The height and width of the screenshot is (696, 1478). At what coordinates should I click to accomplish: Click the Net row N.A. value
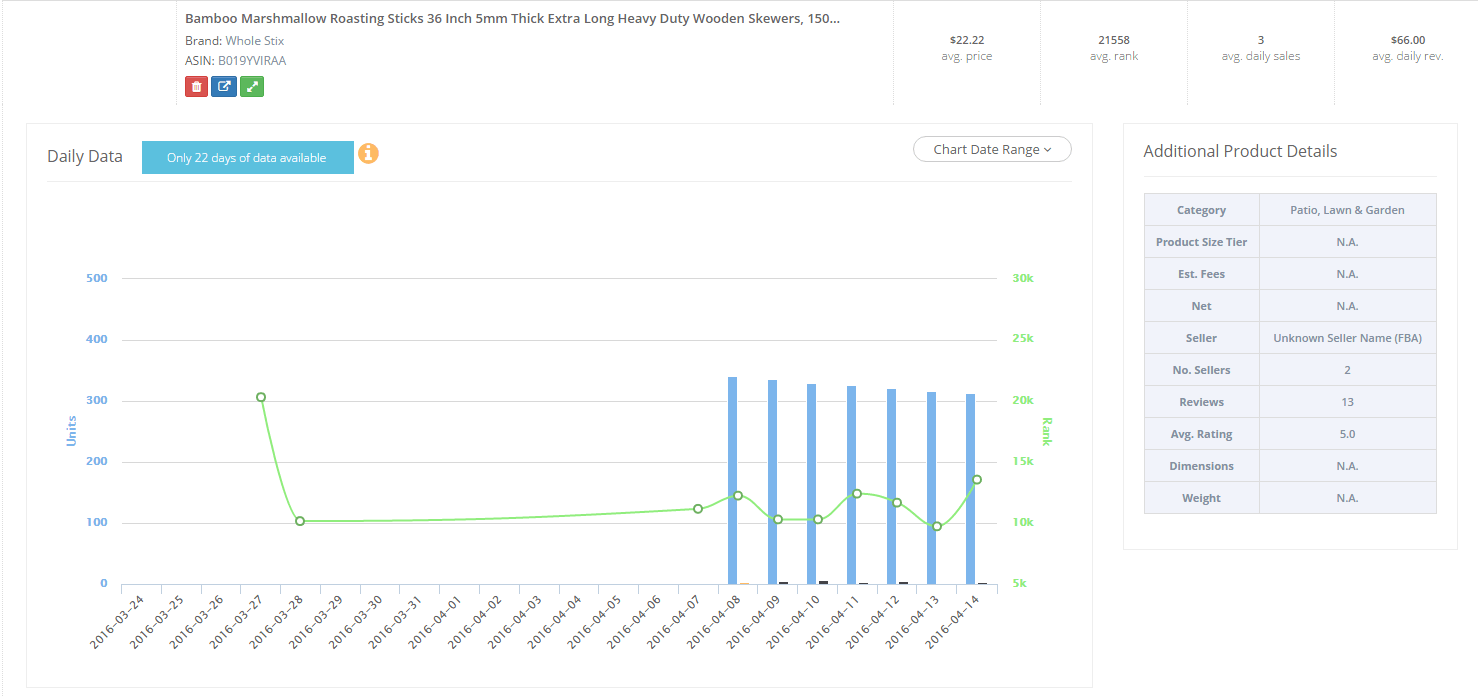1347,306
